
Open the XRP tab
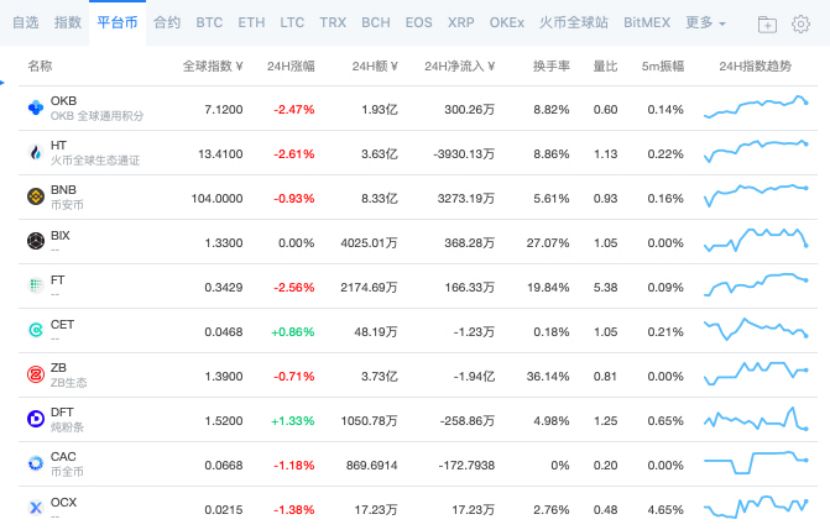pyautogui.click(x=461, y=23)
